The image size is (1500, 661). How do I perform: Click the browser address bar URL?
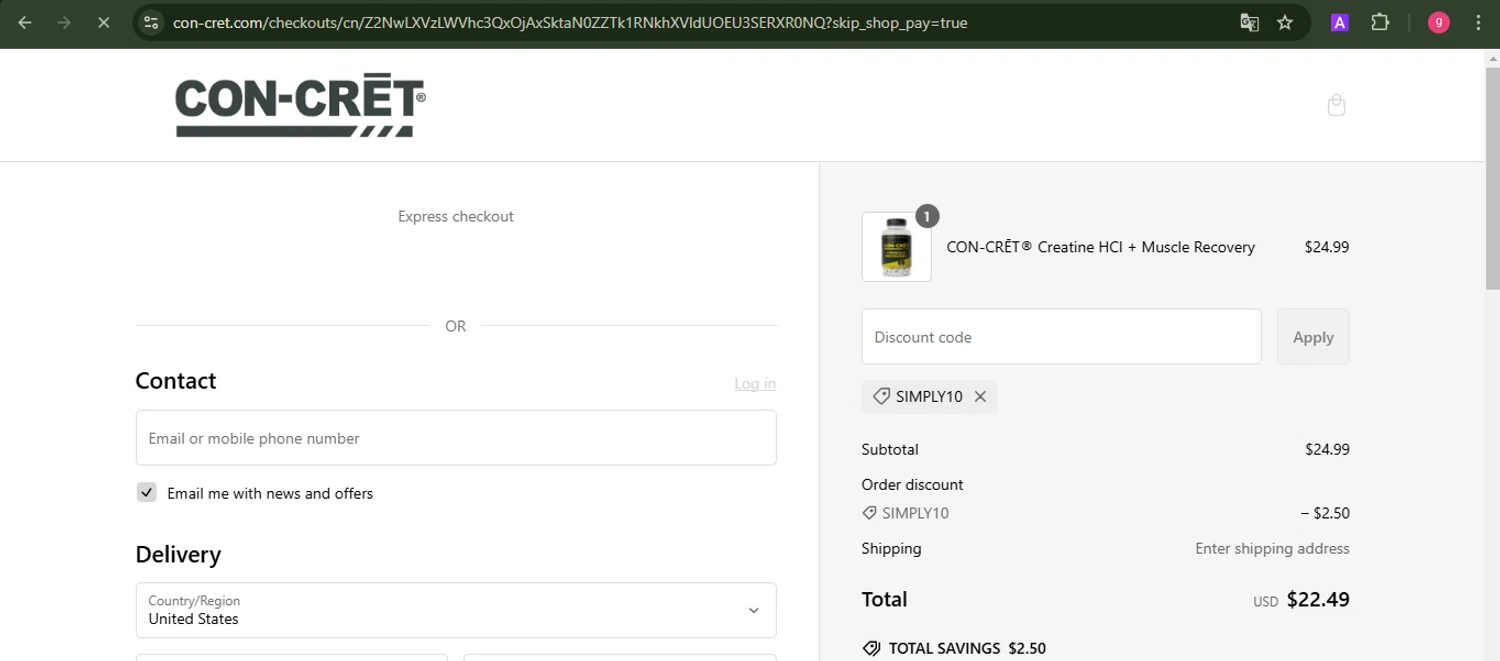click(x=570, y=22)
